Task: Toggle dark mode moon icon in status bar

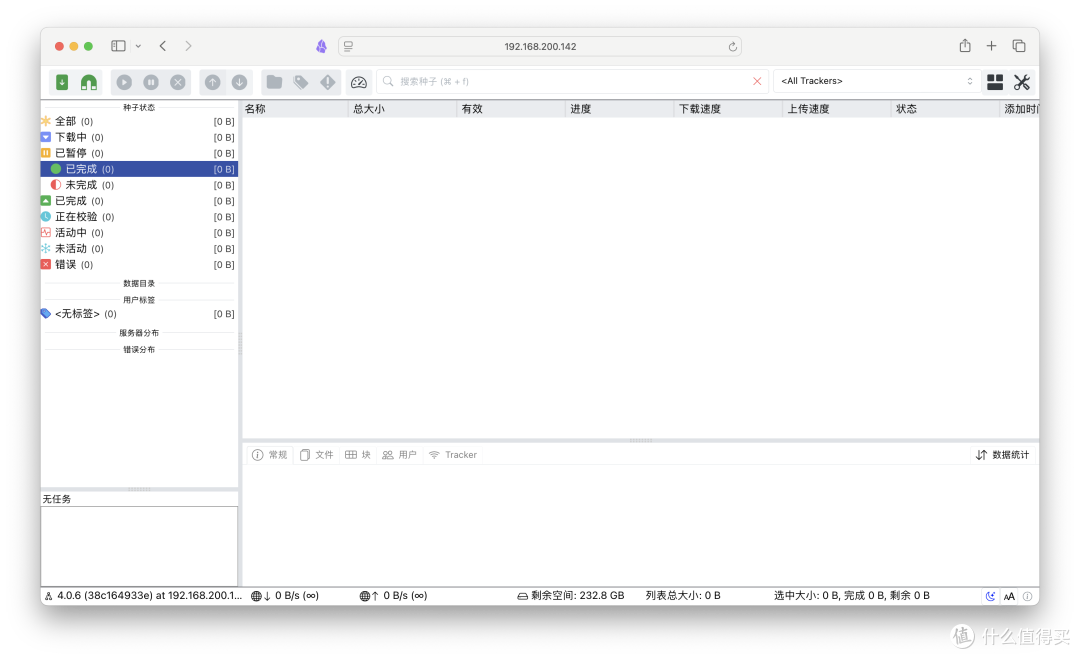Action: [990, 596]
